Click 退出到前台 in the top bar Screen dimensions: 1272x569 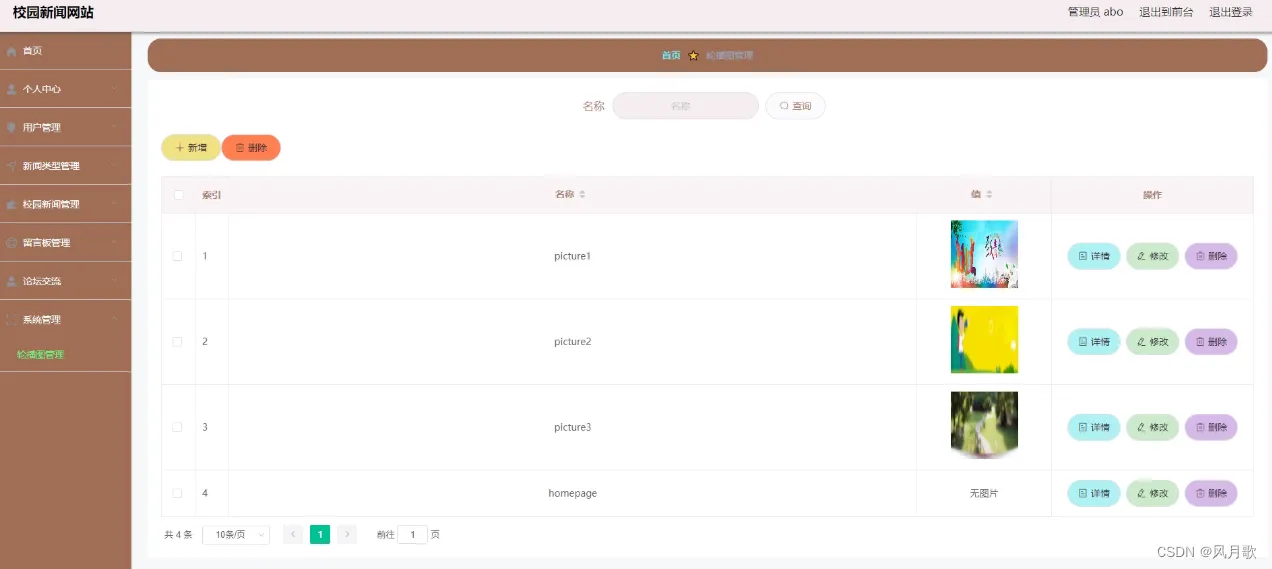(1166, 12)
